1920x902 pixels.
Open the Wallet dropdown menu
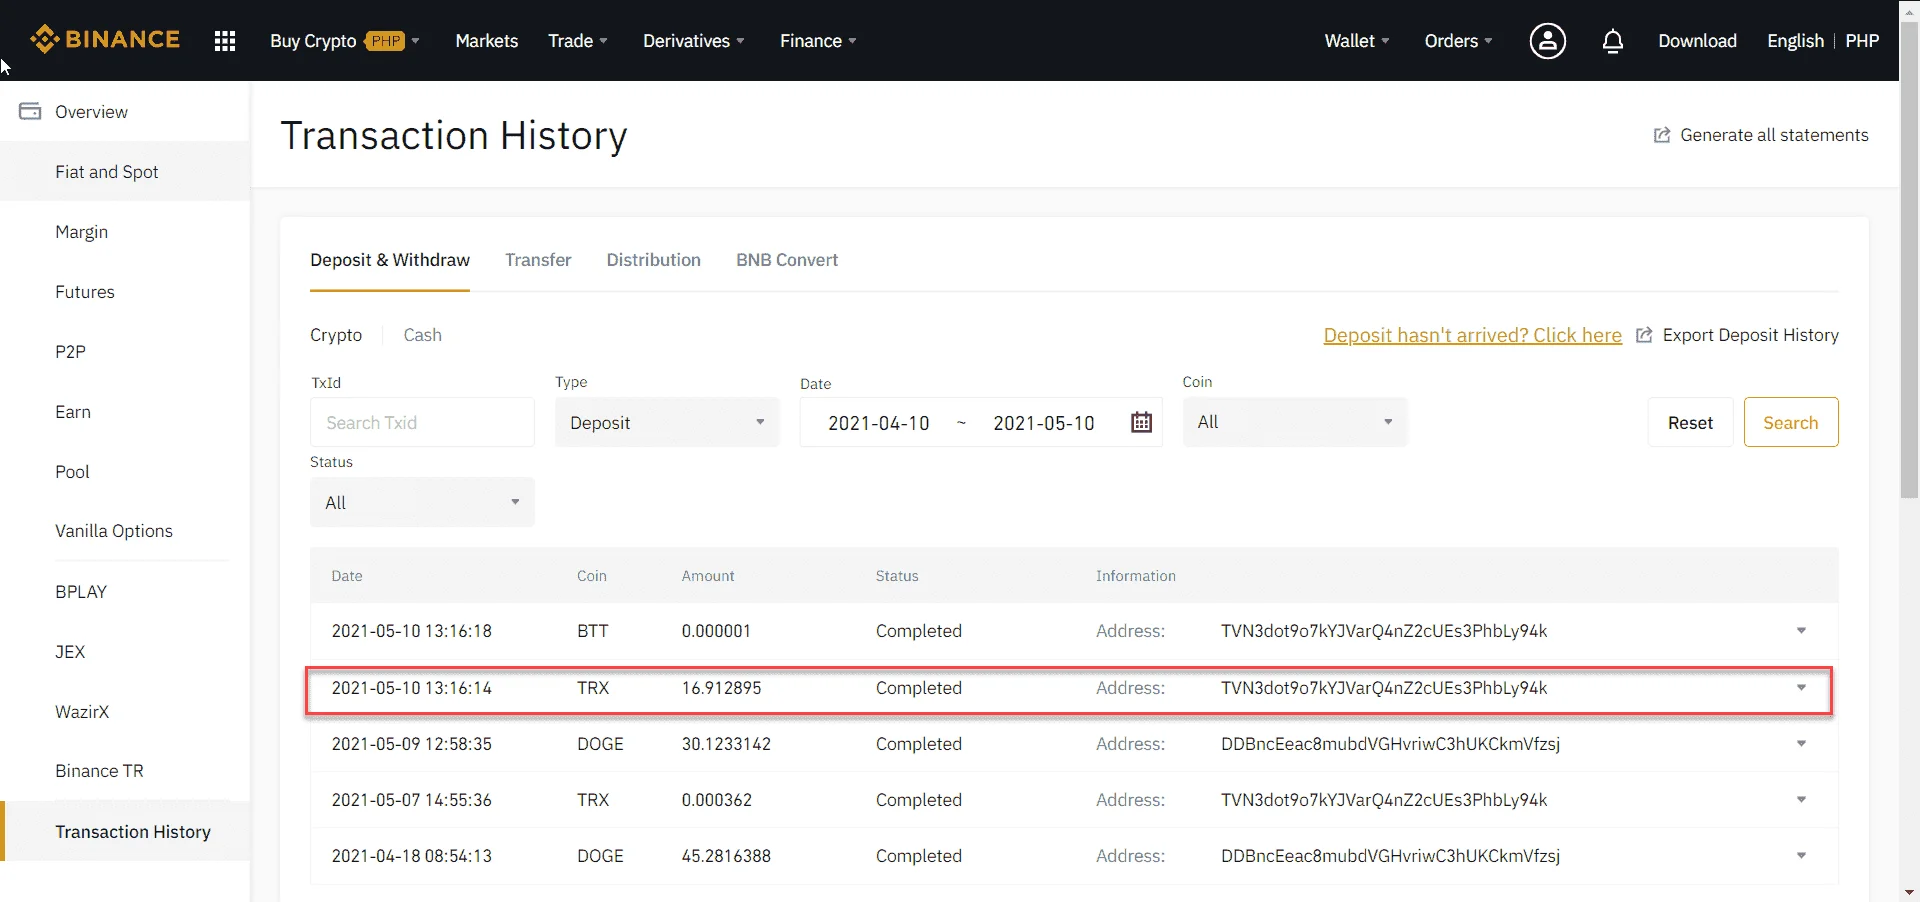pos(1356,41)
